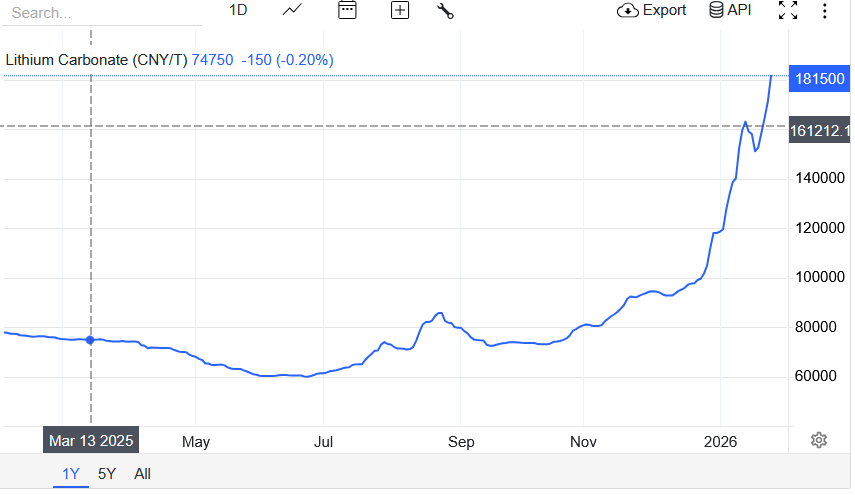This screenshot has height=495, width=855.
Task: Click the Lithium Carbonate (CNY/T) legend label
Action: pos(96,60)
